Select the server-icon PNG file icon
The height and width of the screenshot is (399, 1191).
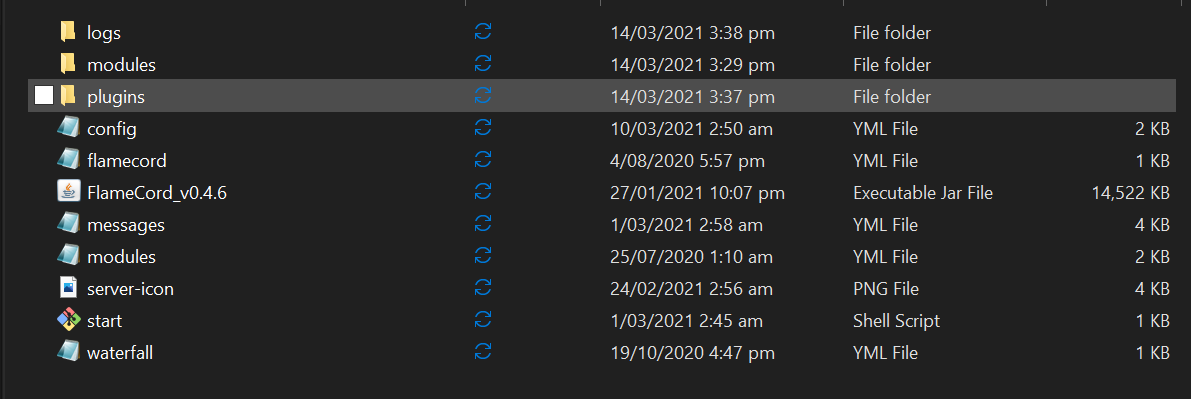click(x=68, y=288)
